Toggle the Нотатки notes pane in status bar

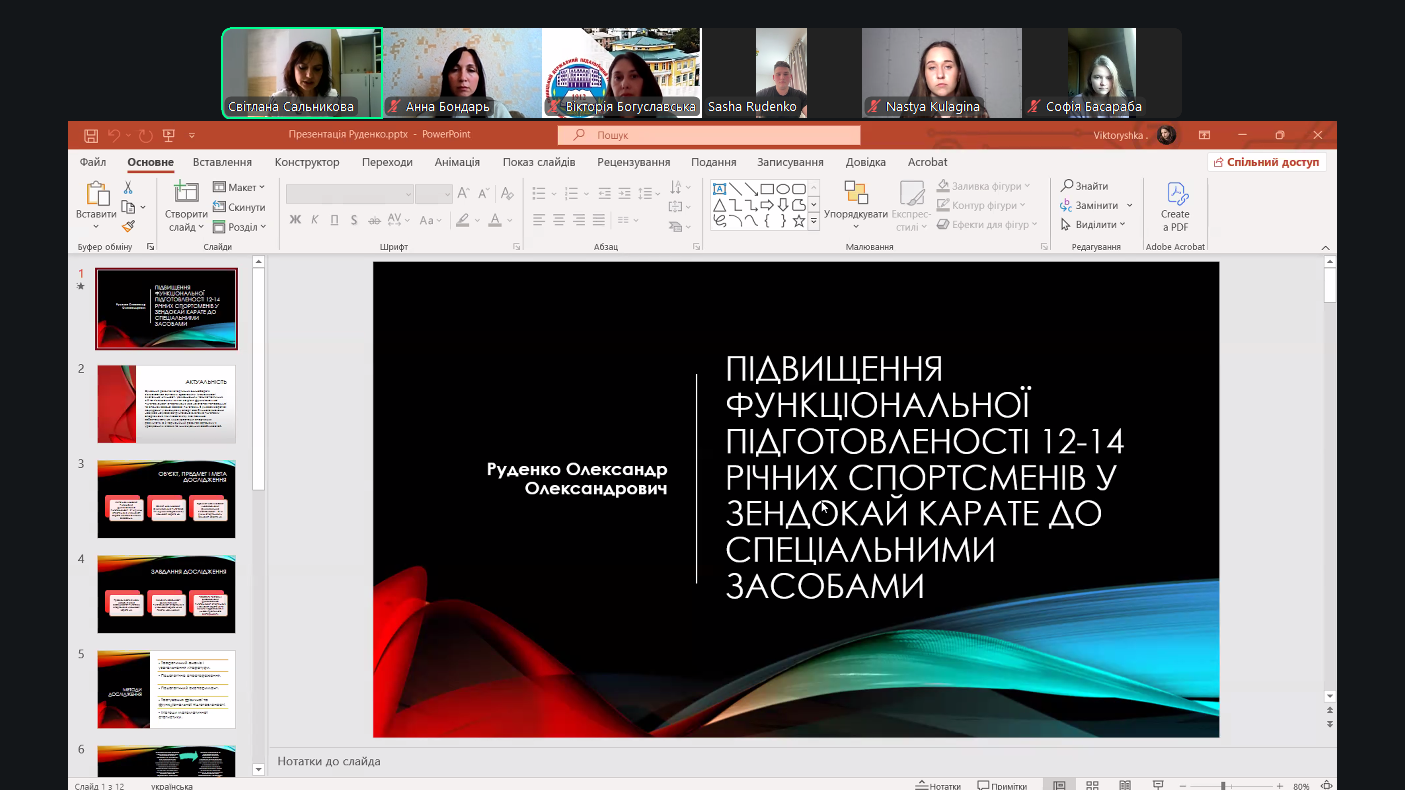coord(938,785)
